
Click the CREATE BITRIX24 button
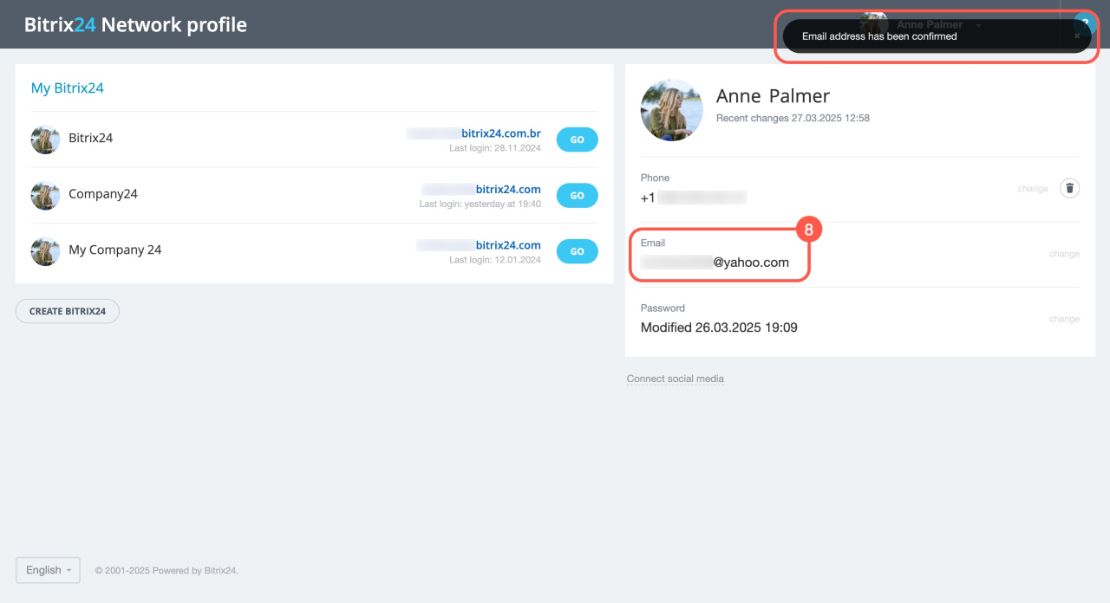click(x=67, y=311)
